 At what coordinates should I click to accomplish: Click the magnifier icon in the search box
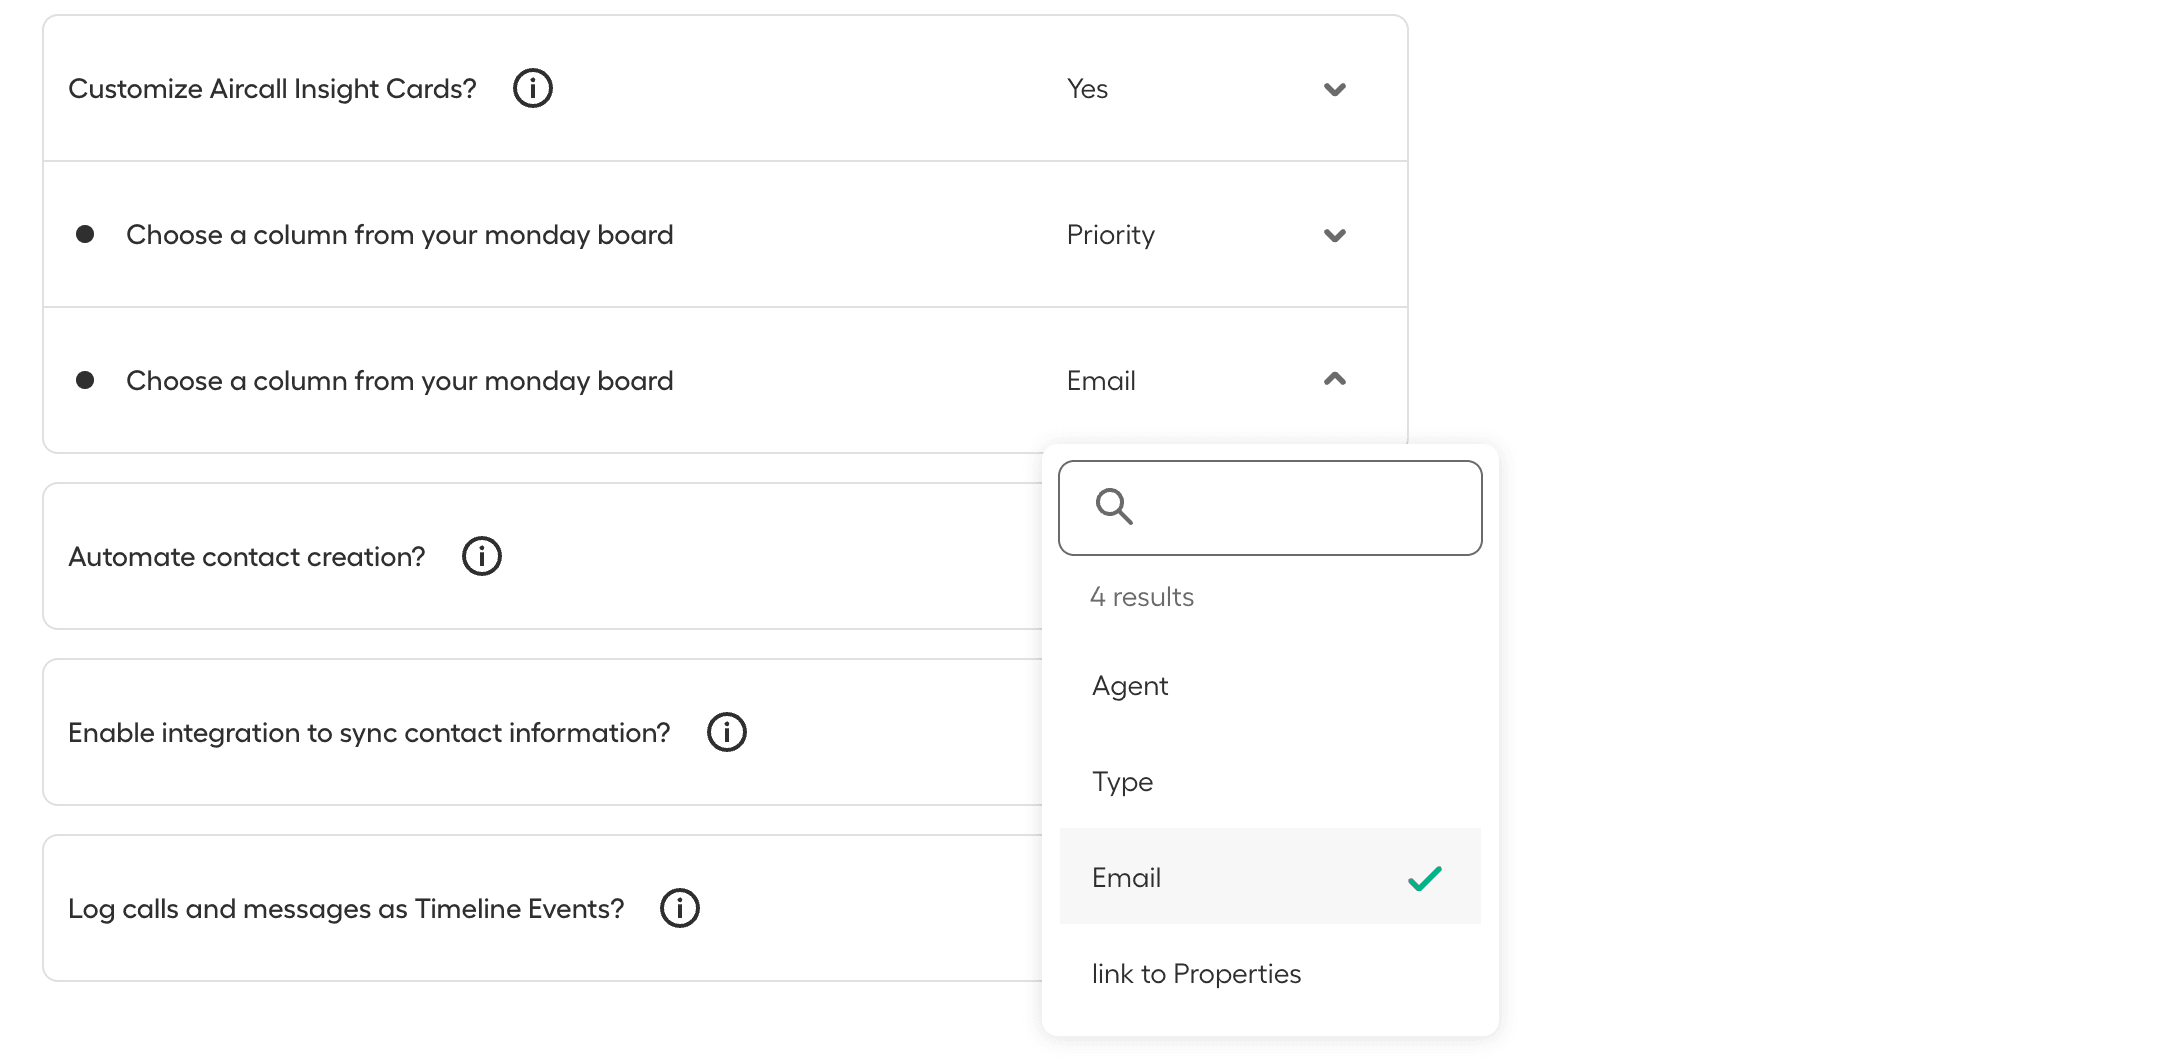click(1113, 507)
